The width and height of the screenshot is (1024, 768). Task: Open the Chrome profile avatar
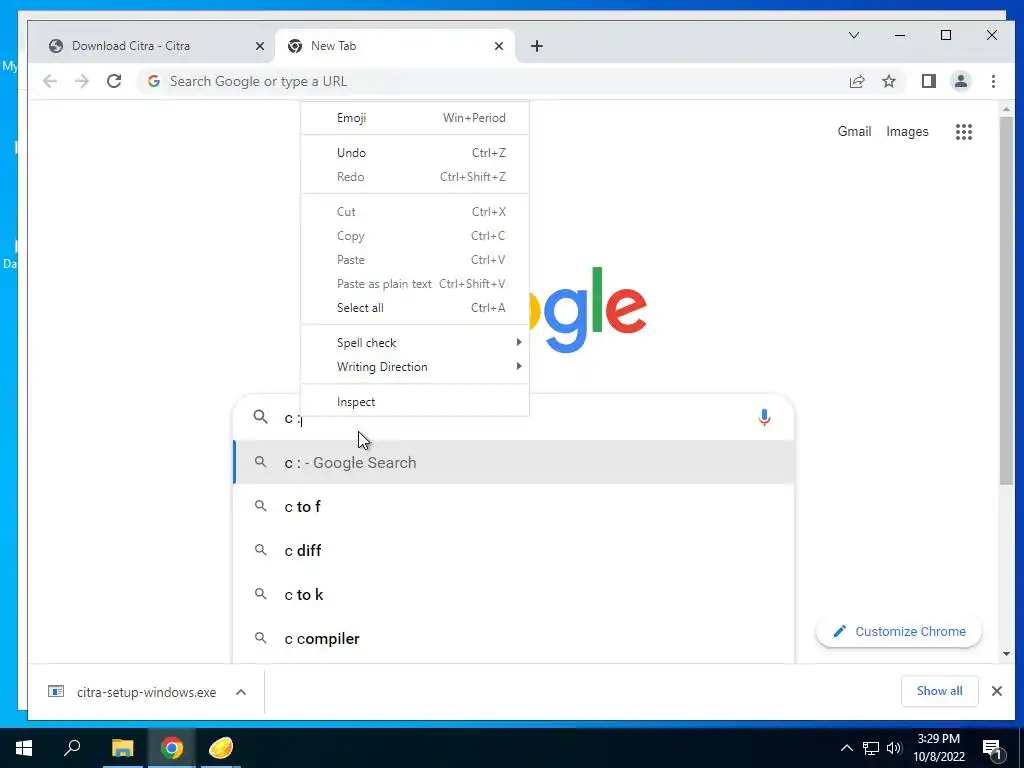pos(961,81)
